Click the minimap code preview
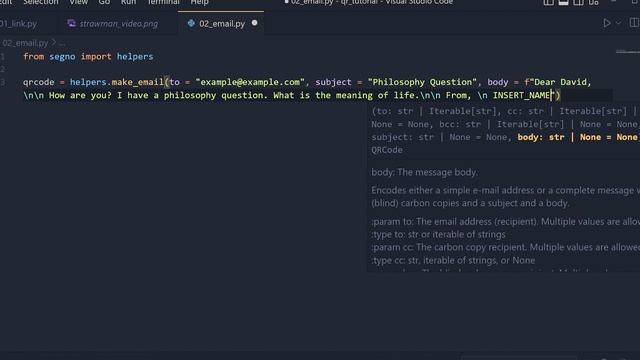The width and height of the screenshot is (640, 360). 628,52
